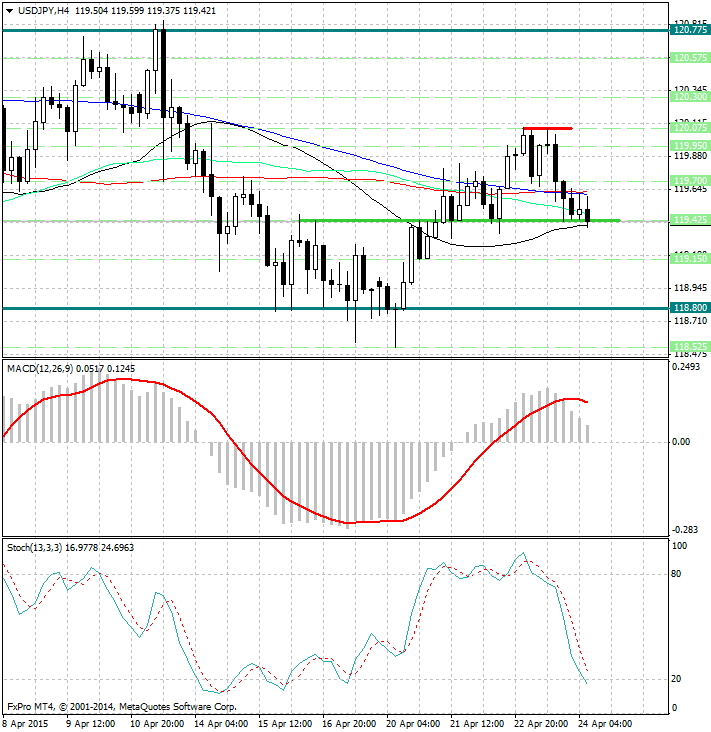Click the 119.950 price level tag
The height and width of the screenshot is (732, 711).
coord(691,145)
